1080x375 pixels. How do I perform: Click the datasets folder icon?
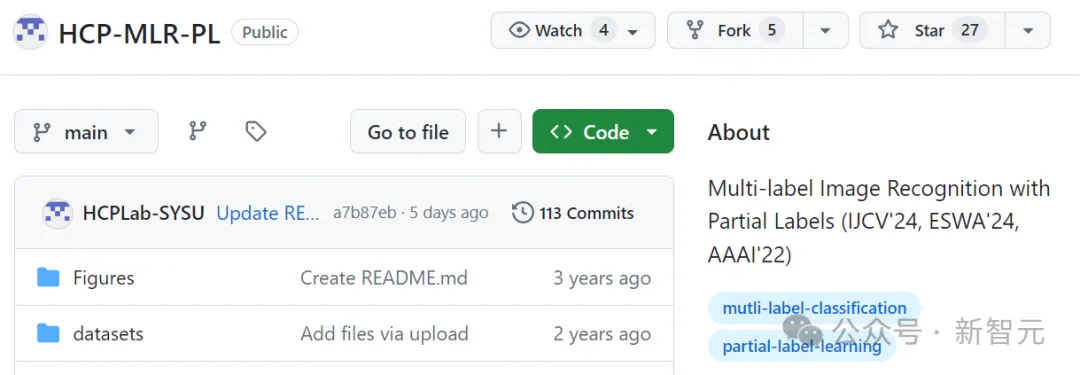click(x=48, y=334)
